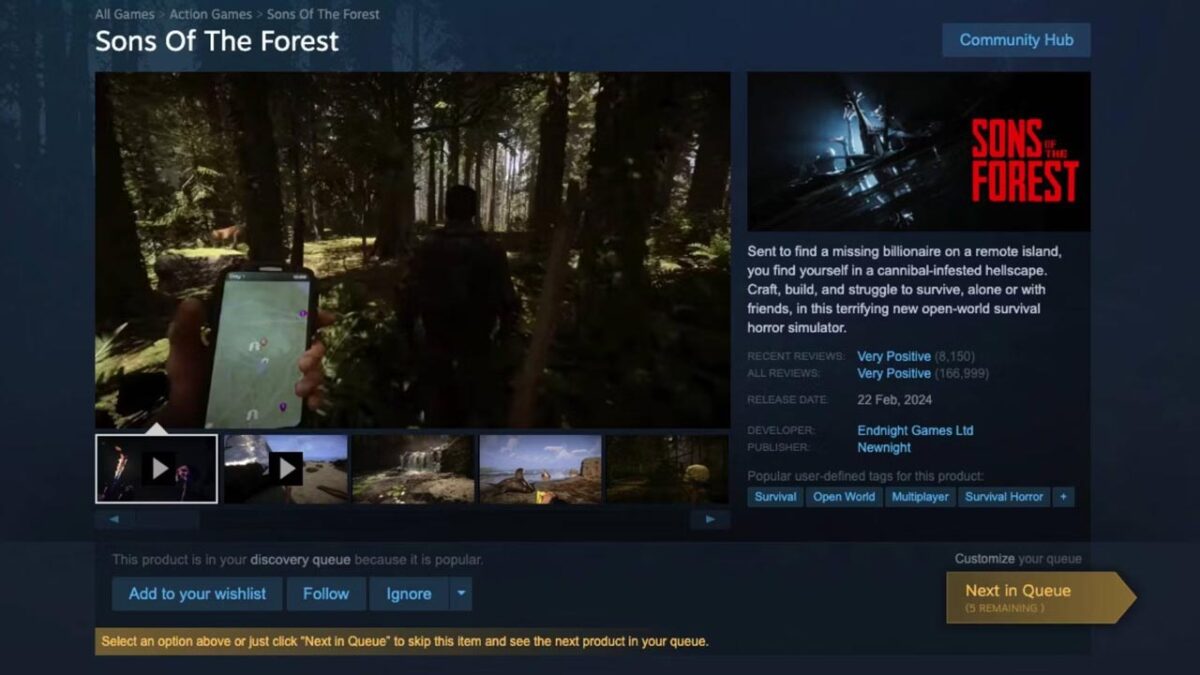
Task: Click the Multiplayer tag
Action: point(920,497)
